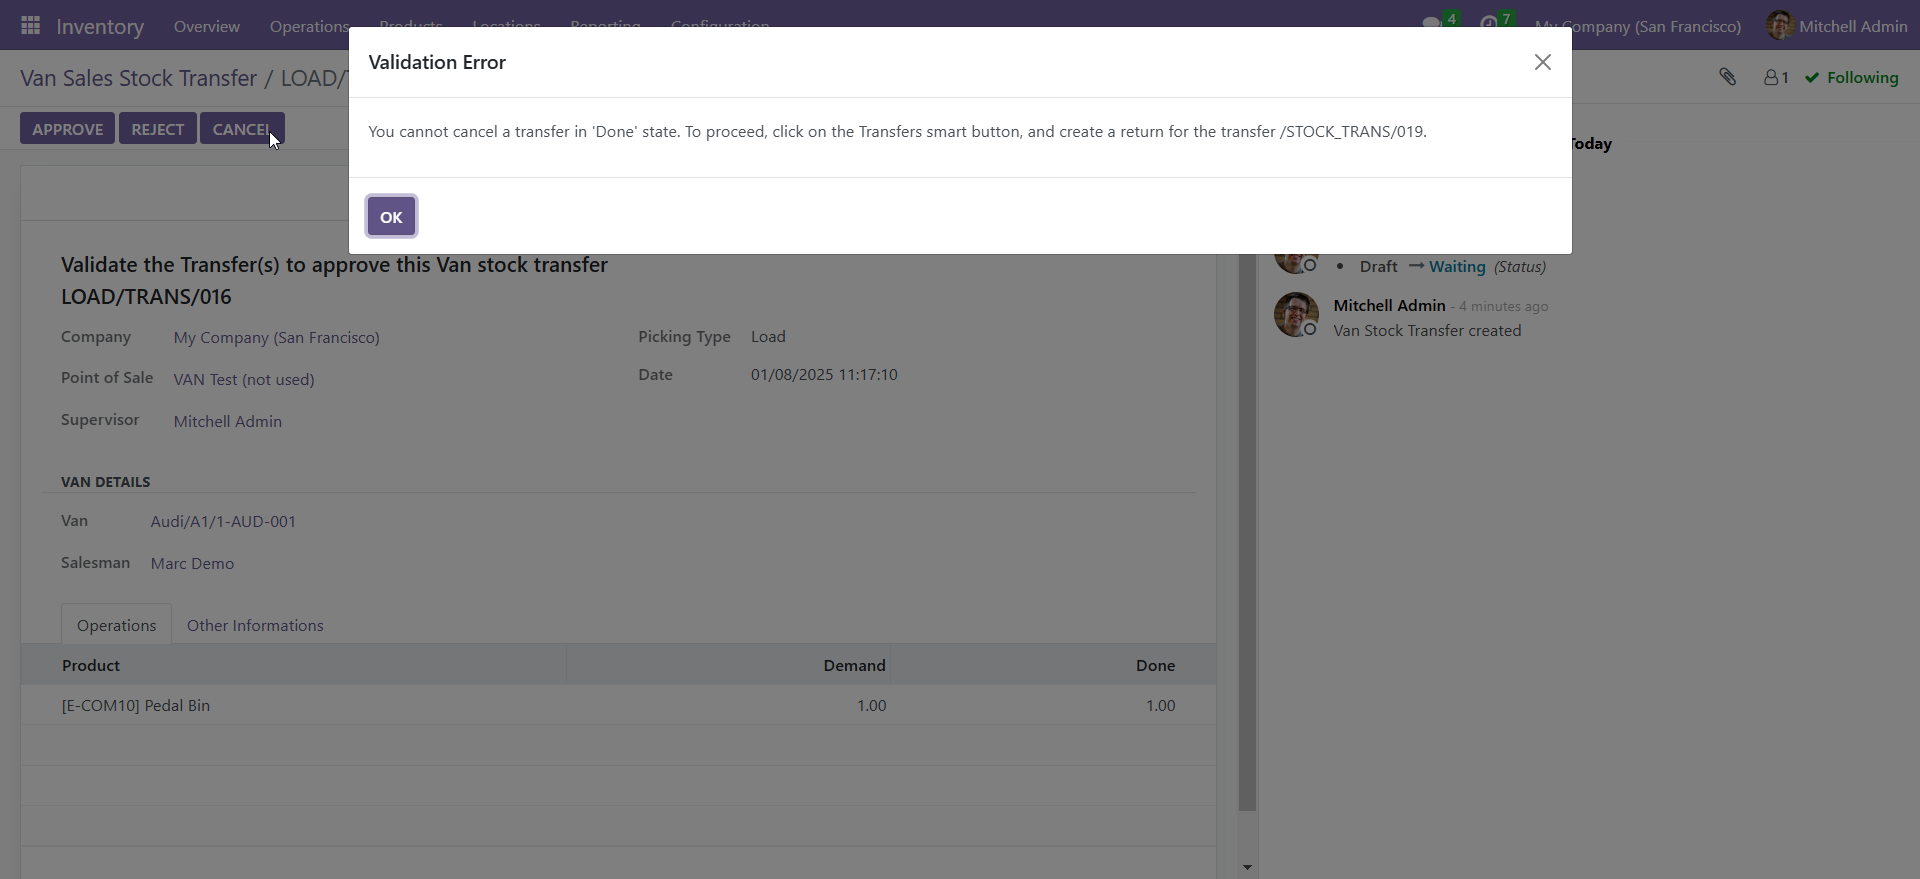The height and width of the screenshot is (879, 1920).
Task: Open the Overview menu
Action: [207, 26]
